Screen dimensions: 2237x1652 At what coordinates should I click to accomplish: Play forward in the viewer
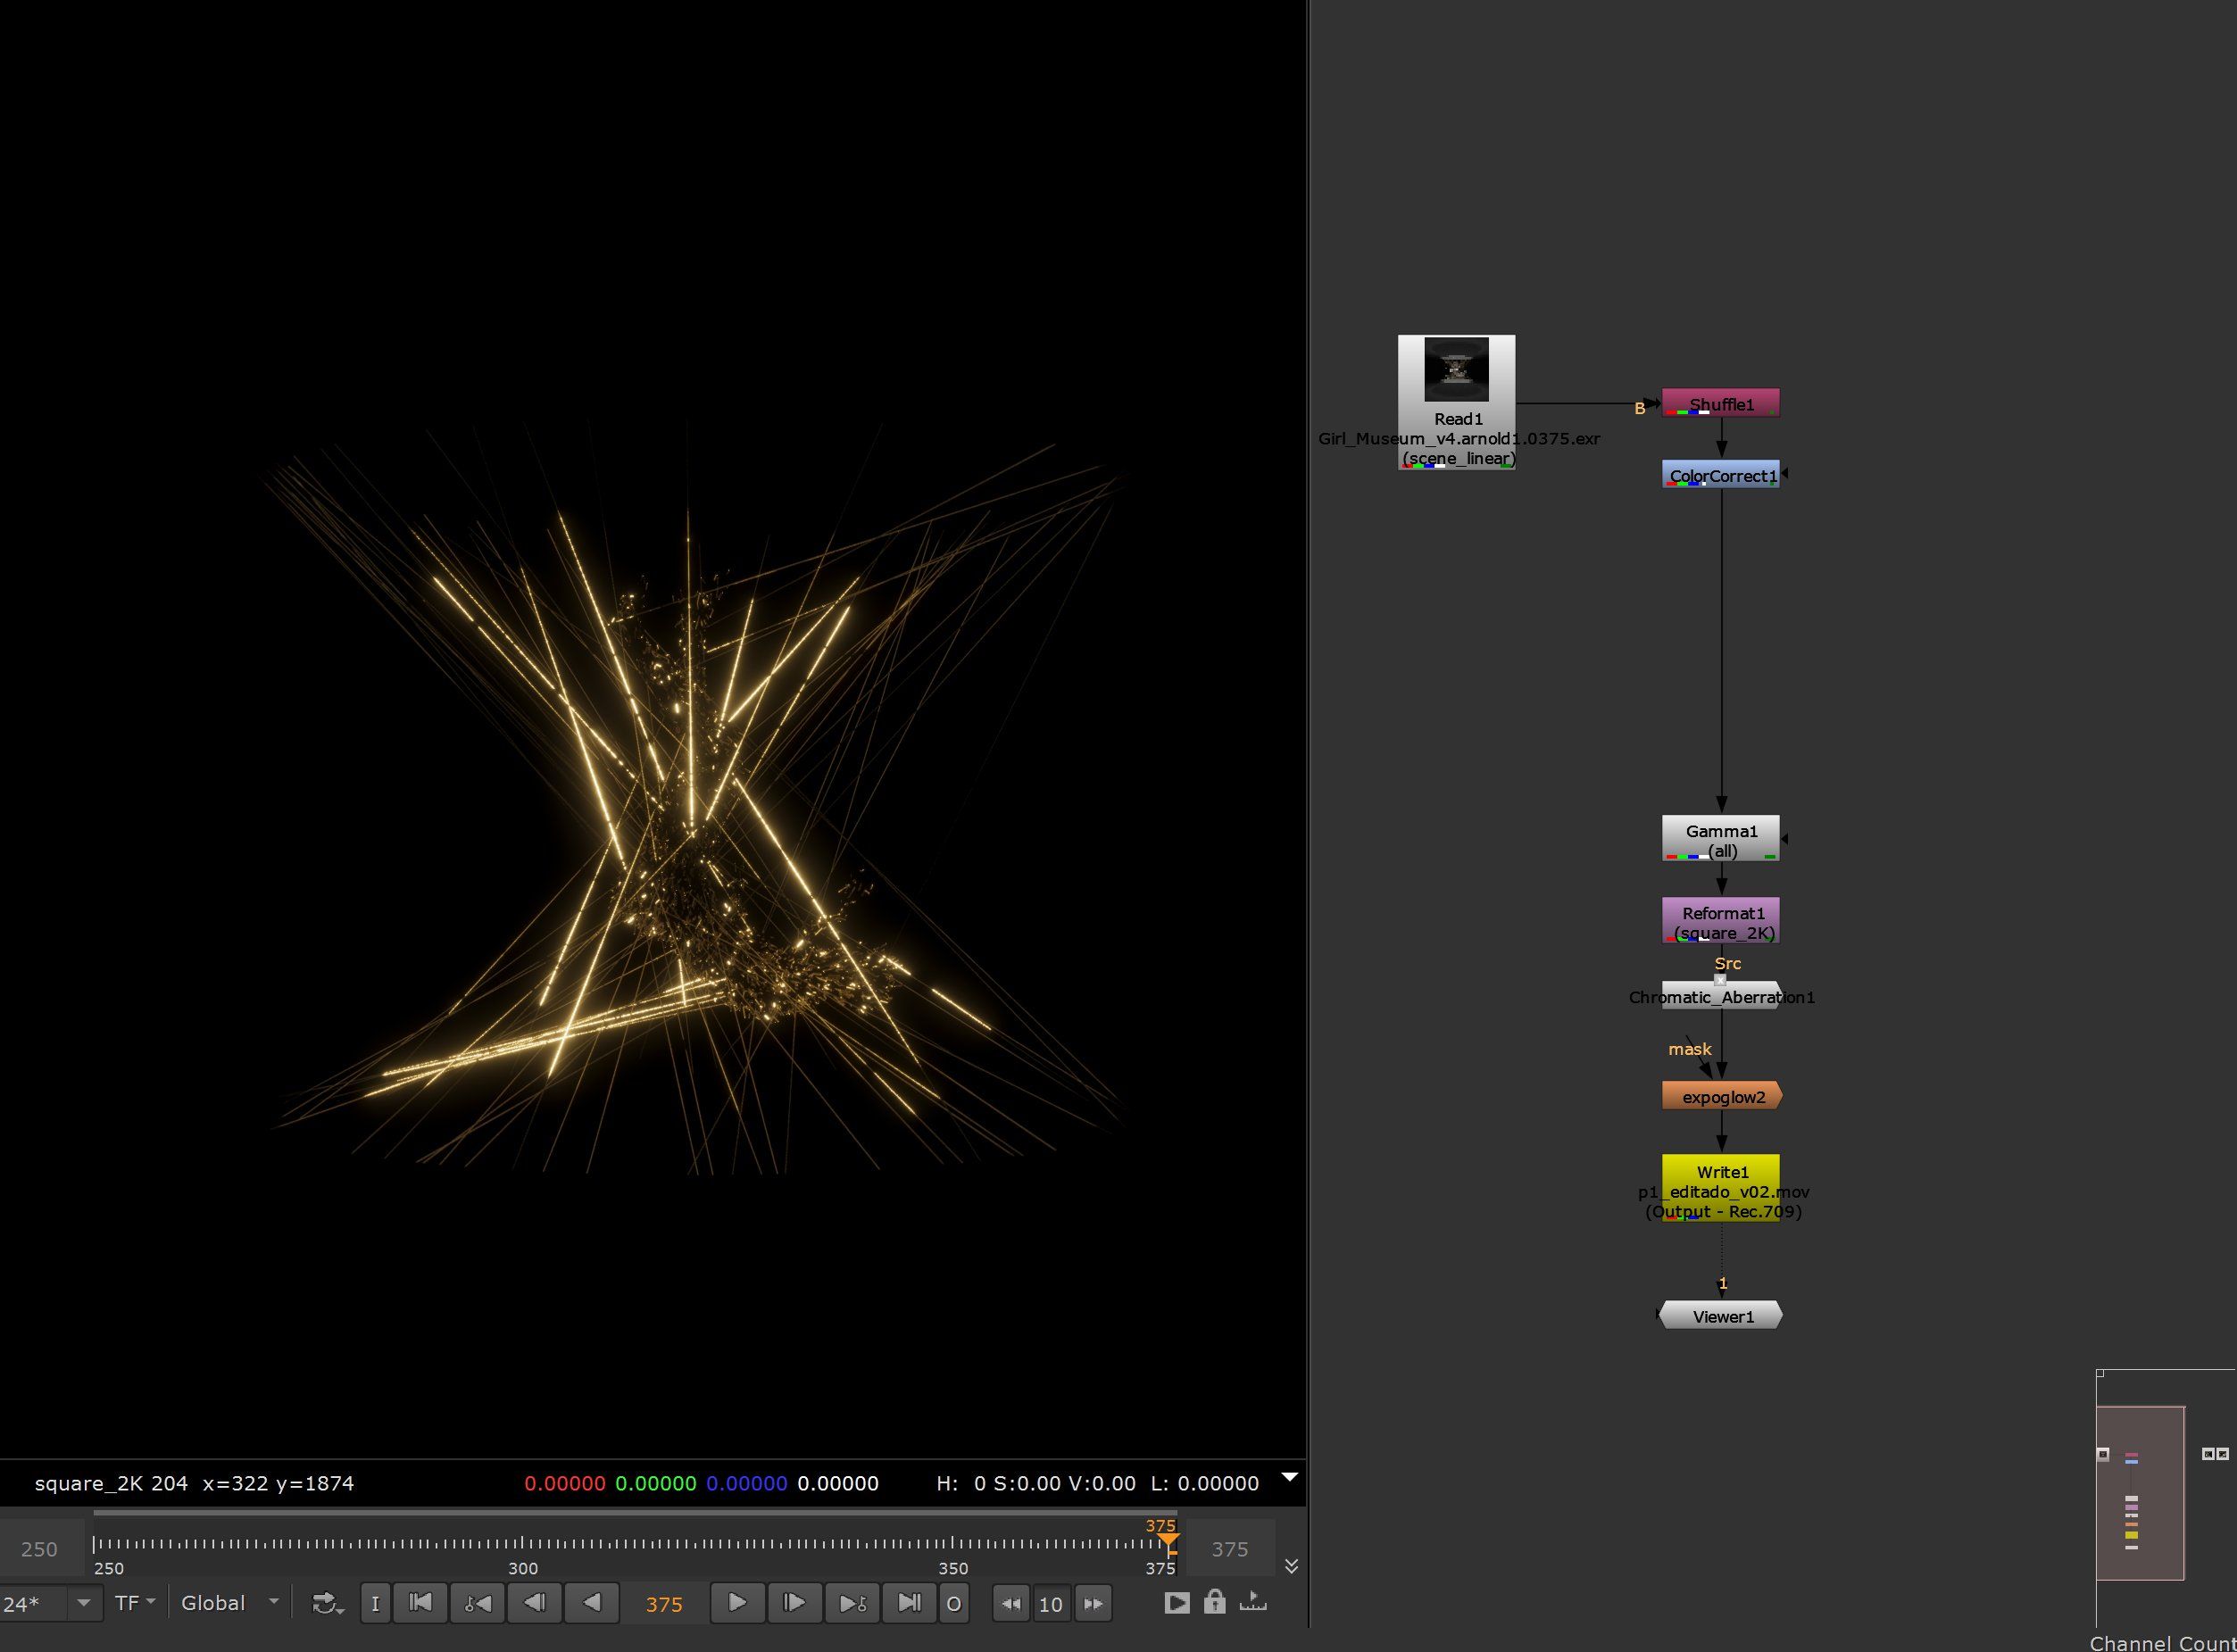pyautogui.click(x=737, y=1603)
